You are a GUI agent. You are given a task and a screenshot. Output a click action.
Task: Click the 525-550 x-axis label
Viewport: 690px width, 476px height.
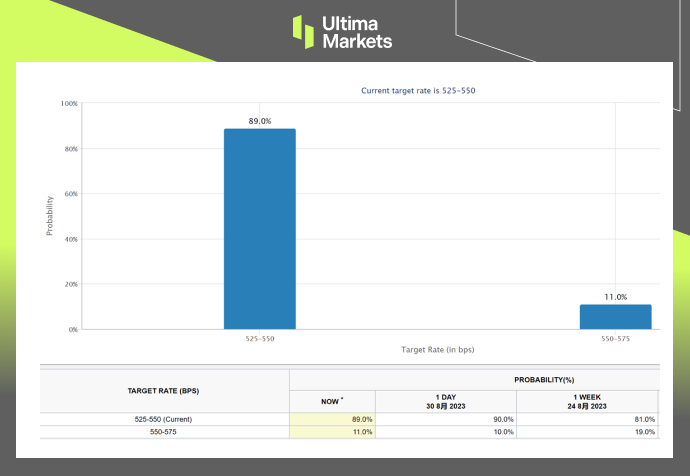pyautogui.click(x=260, y=339)
